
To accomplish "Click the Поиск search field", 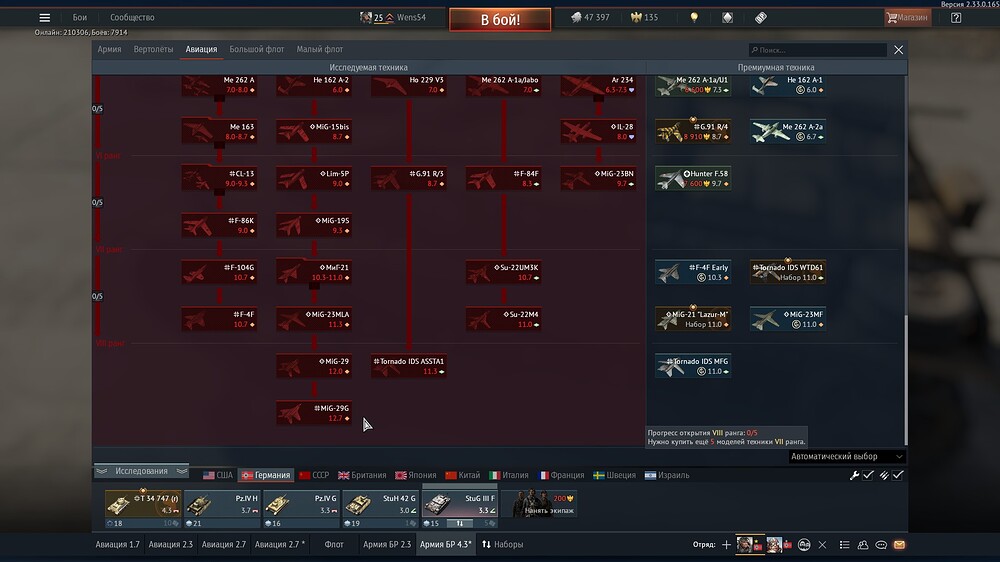I will 818,50.
